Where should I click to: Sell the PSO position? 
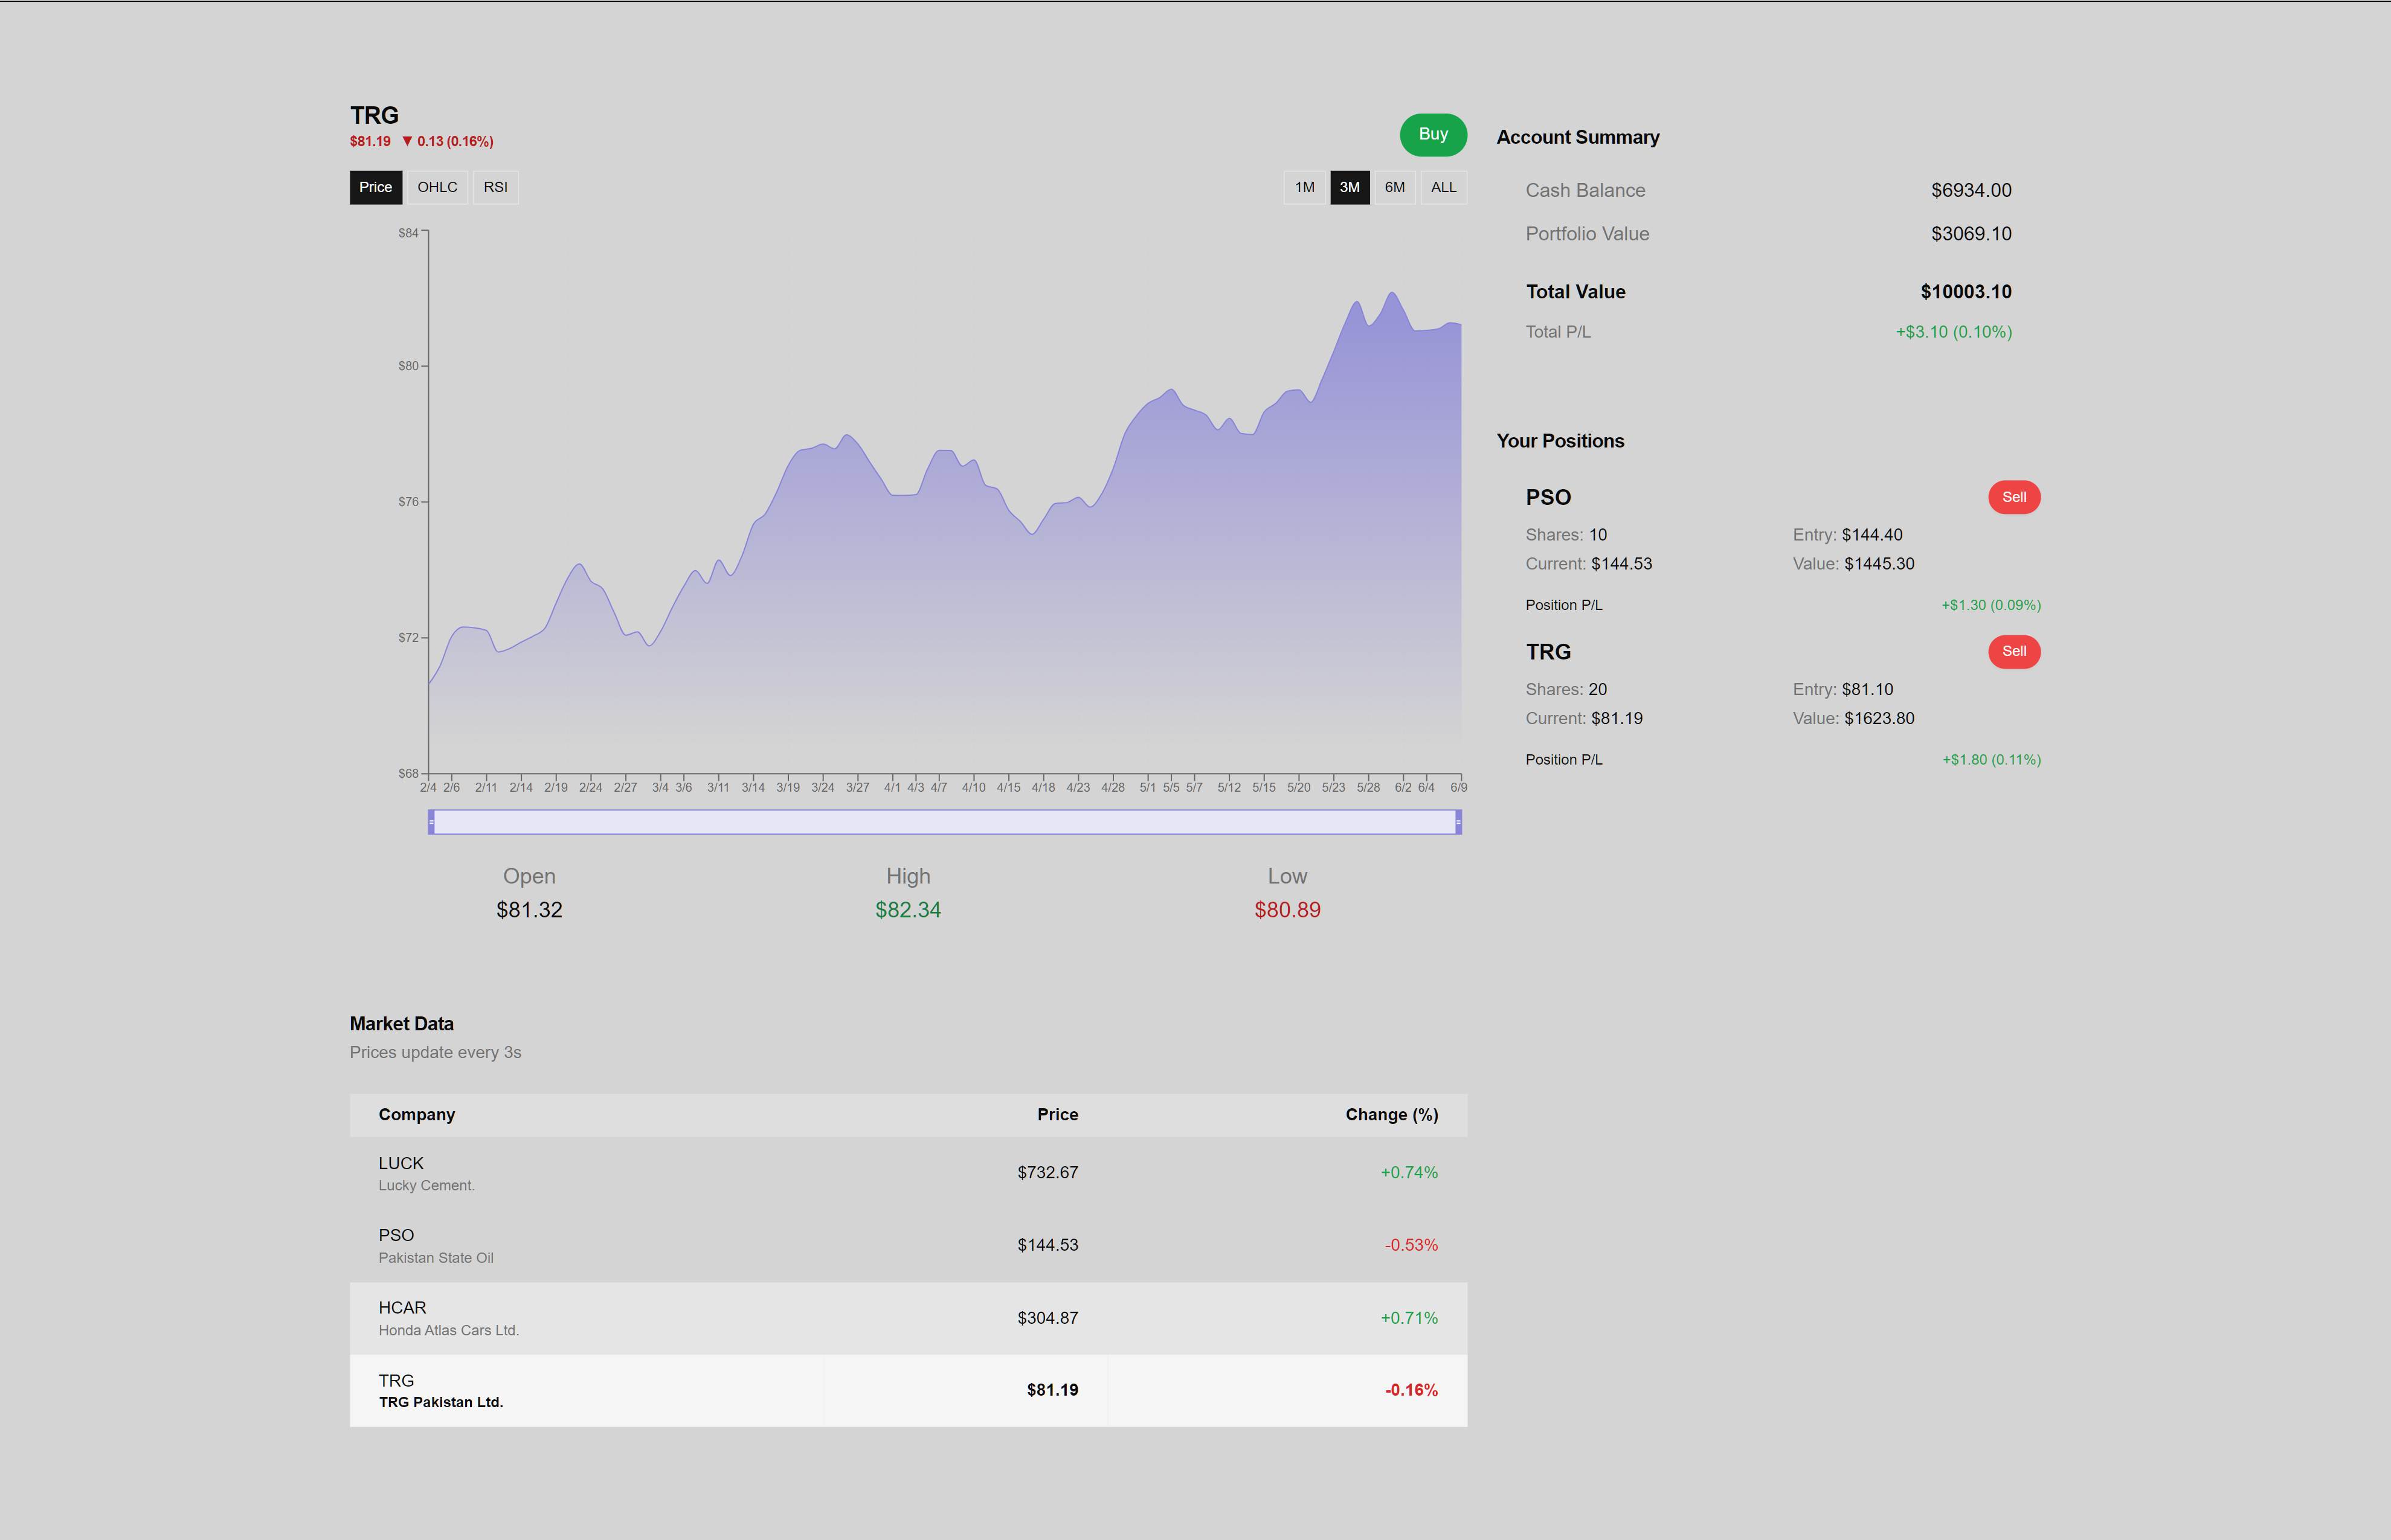2013,497
